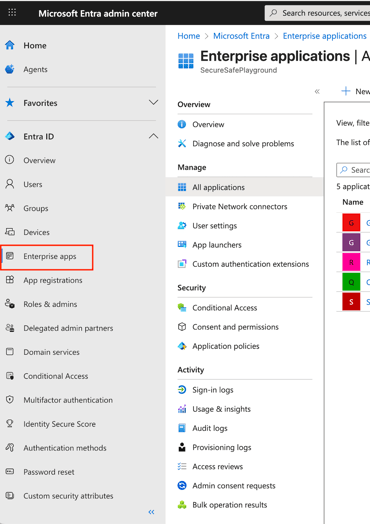Click the Bulk operation results icon
The height and width of the screenshot is (524, 370).
click(182, 505)
